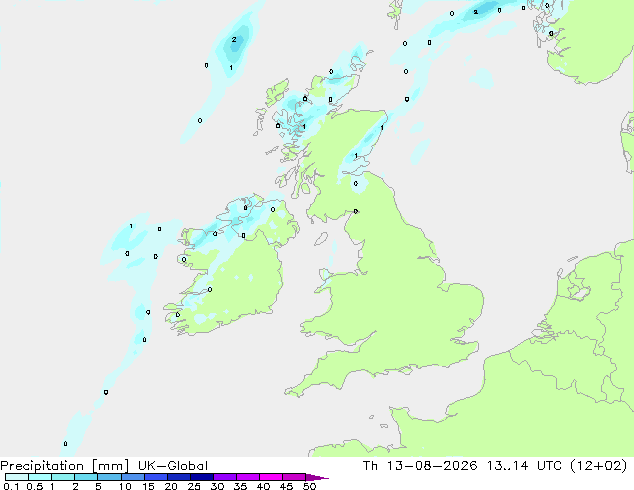
Task: Click the "(12+02)" forecast run label
Action: click(598, 466)
